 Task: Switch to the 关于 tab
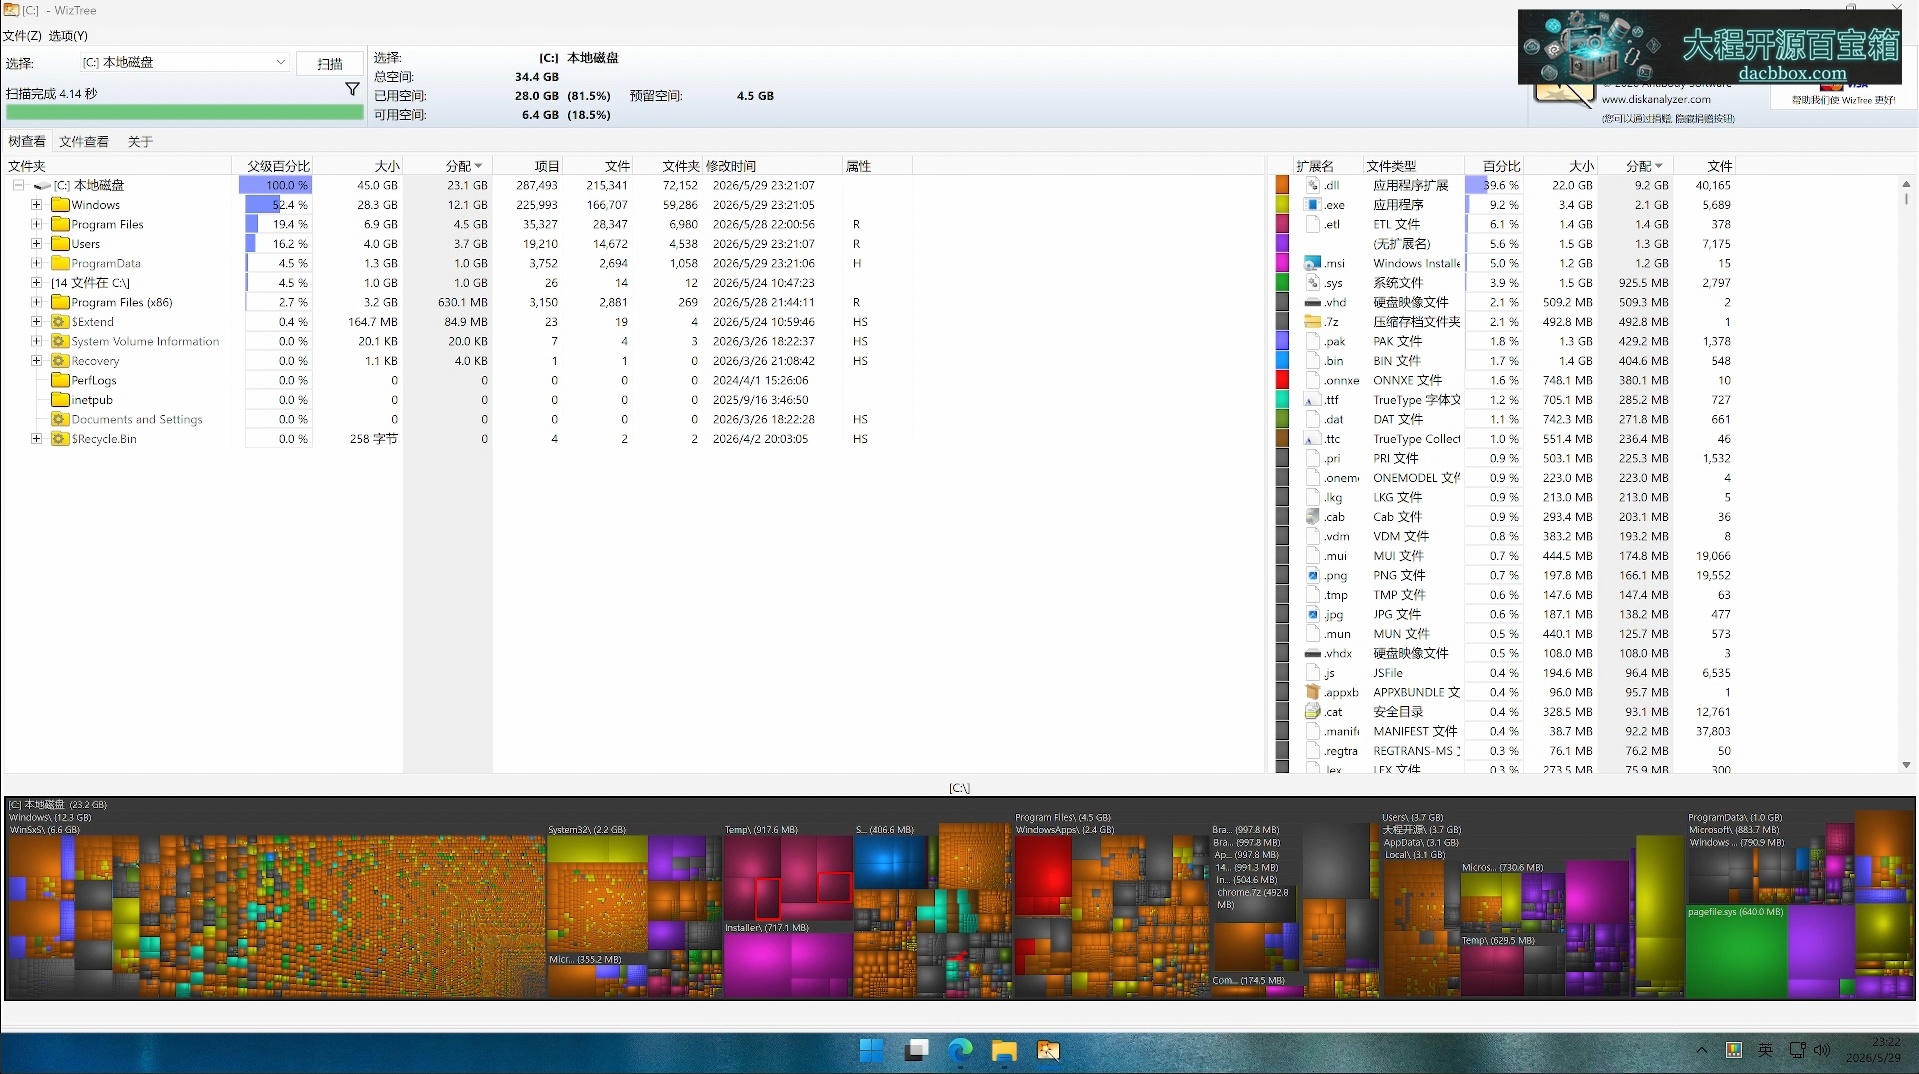[140, 142]
